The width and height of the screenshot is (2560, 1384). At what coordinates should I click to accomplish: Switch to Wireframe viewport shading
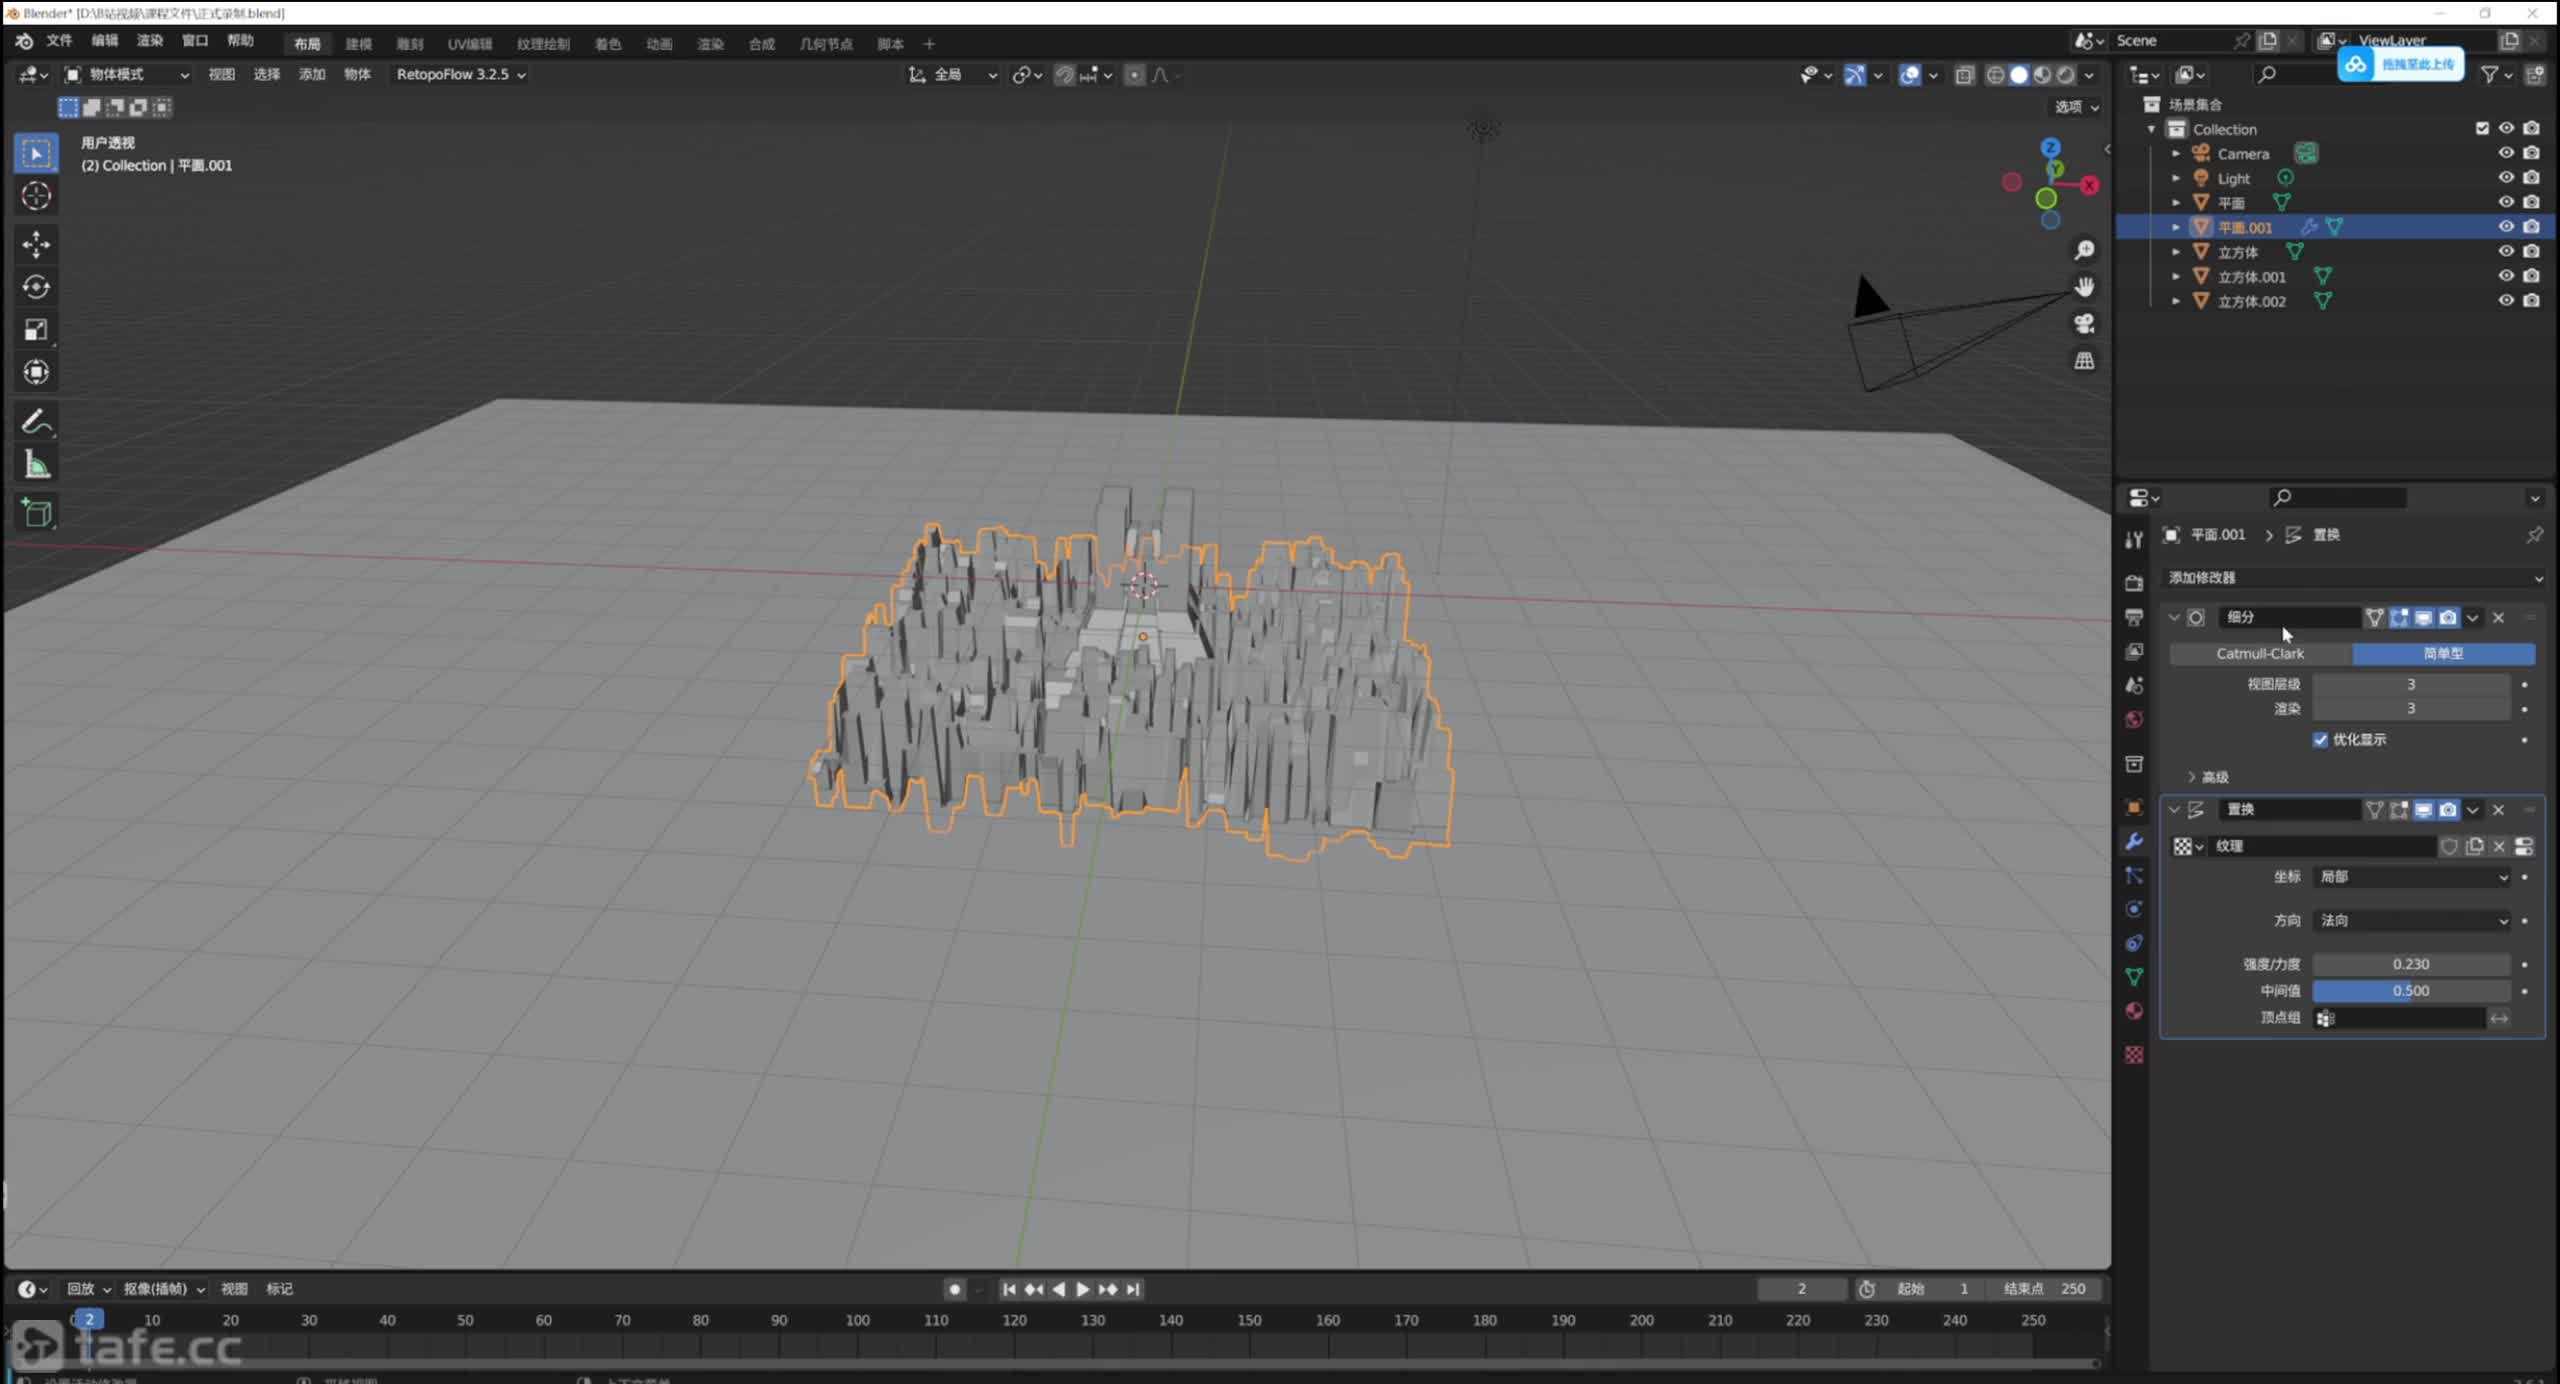[1995, 75]
